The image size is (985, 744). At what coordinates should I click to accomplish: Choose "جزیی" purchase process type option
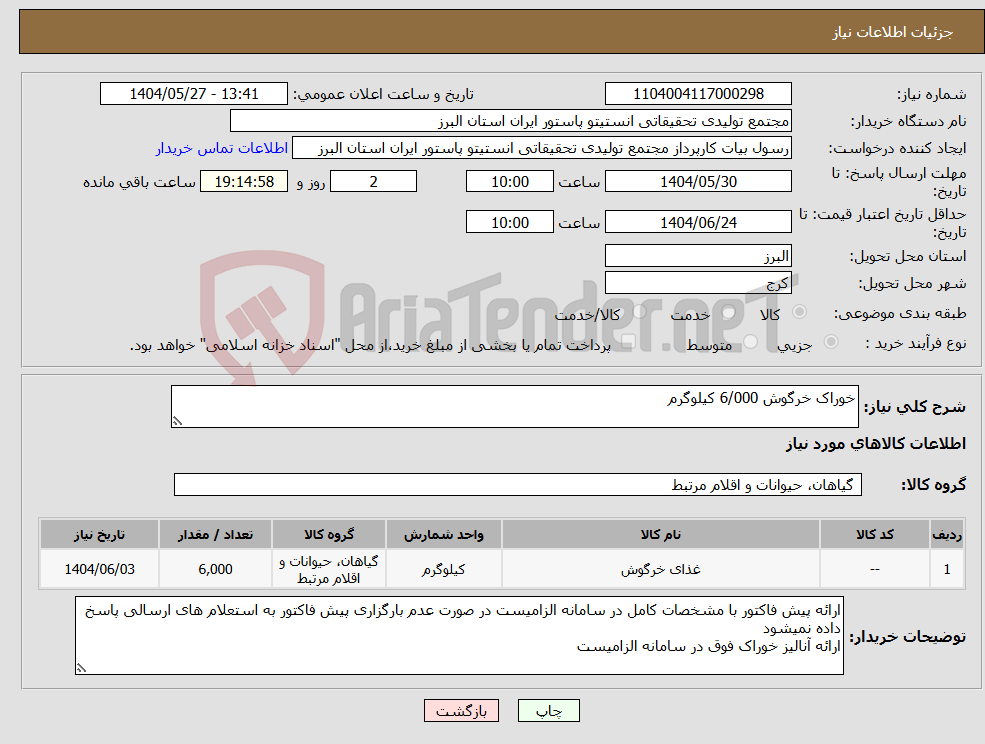829,342
